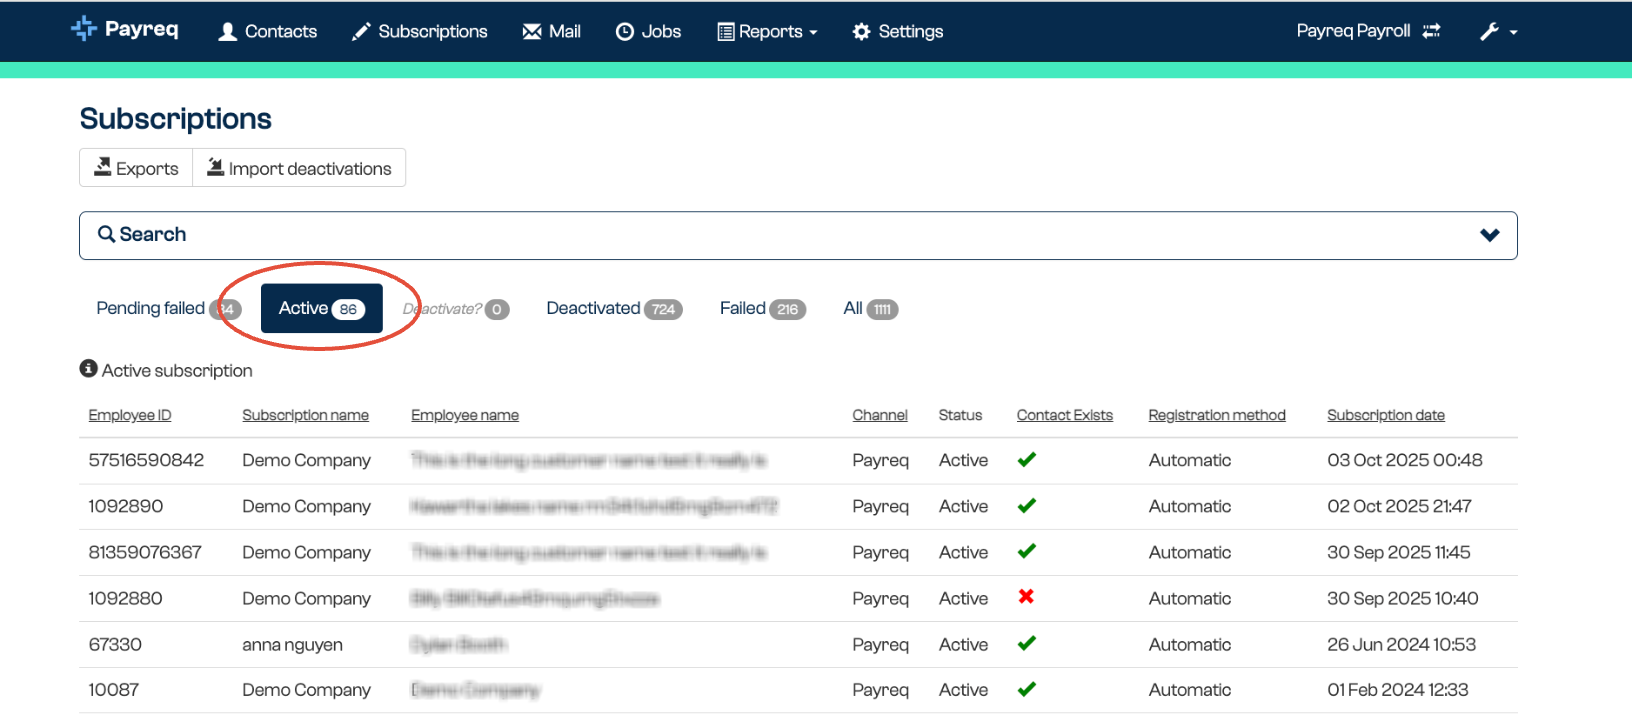Expand the Search panel chevron
This screenshot has width=1632, height=715.
[1490, 235]
